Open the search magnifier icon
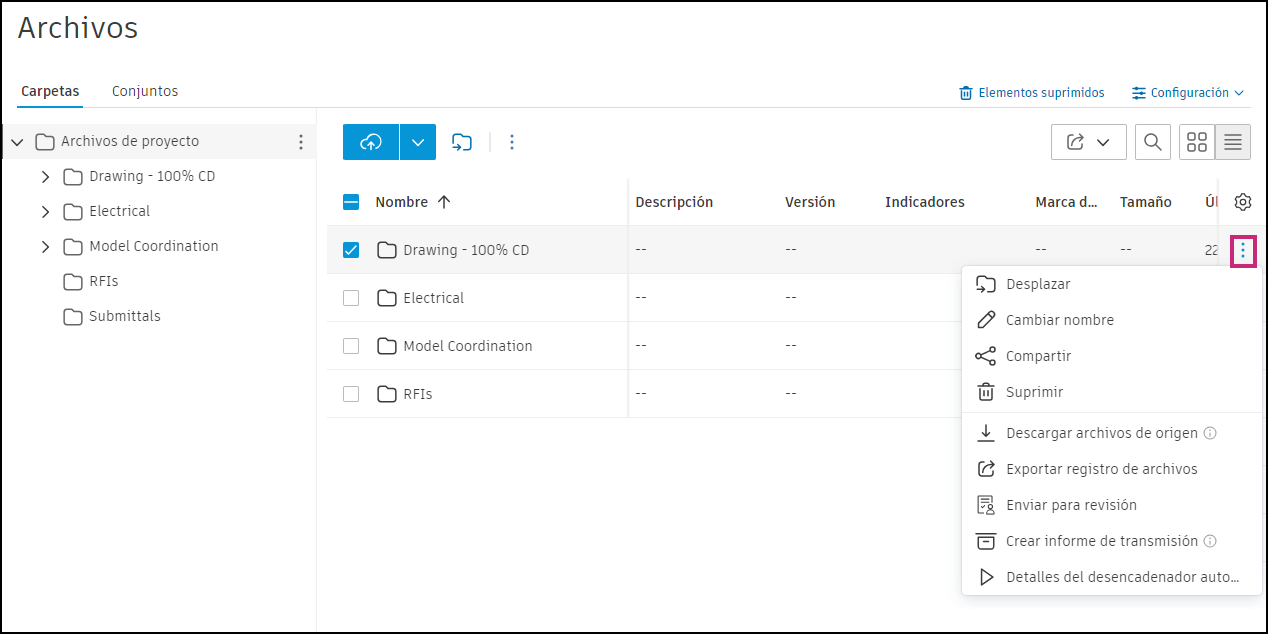 tap(1152, 142)
